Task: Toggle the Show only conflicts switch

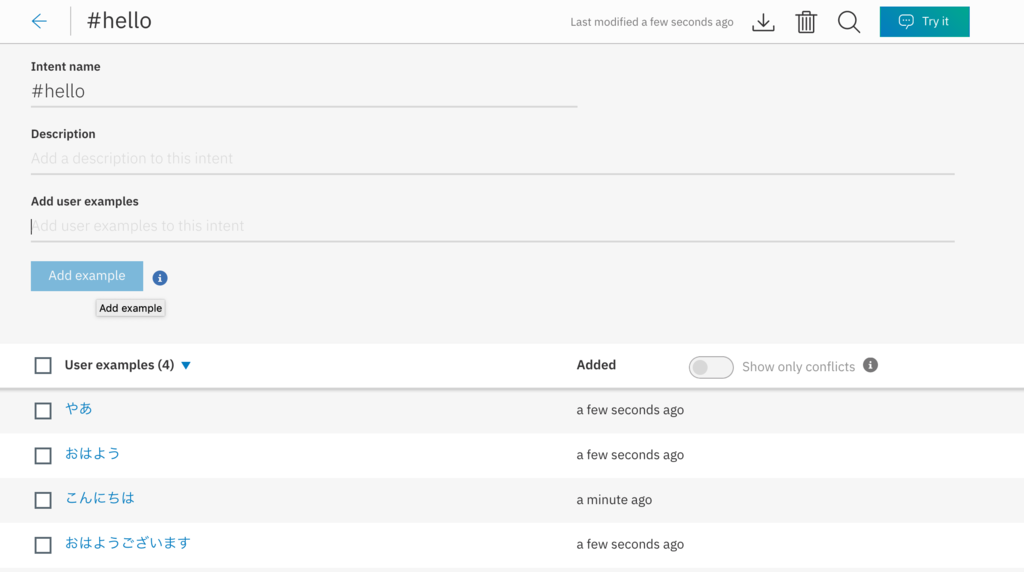Action: point(711,367)
